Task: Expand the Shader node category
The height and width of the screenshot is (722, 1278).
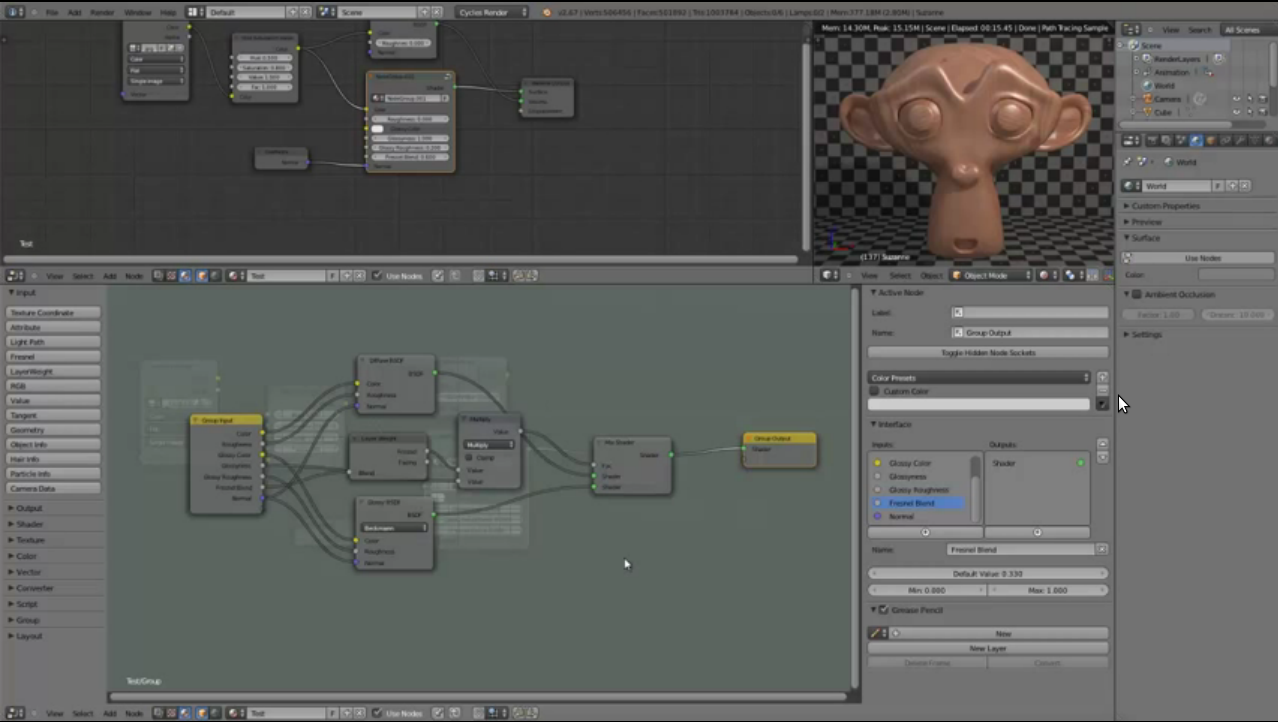Action: point(28,524)
